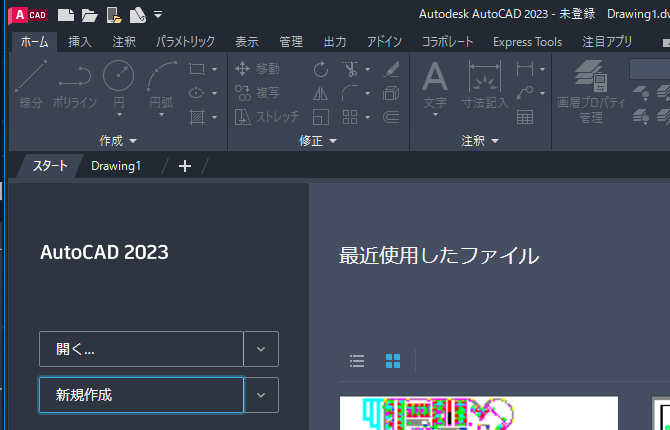Expand the 作成 panel title
This screenshot has width=670, height=430.
118,141
